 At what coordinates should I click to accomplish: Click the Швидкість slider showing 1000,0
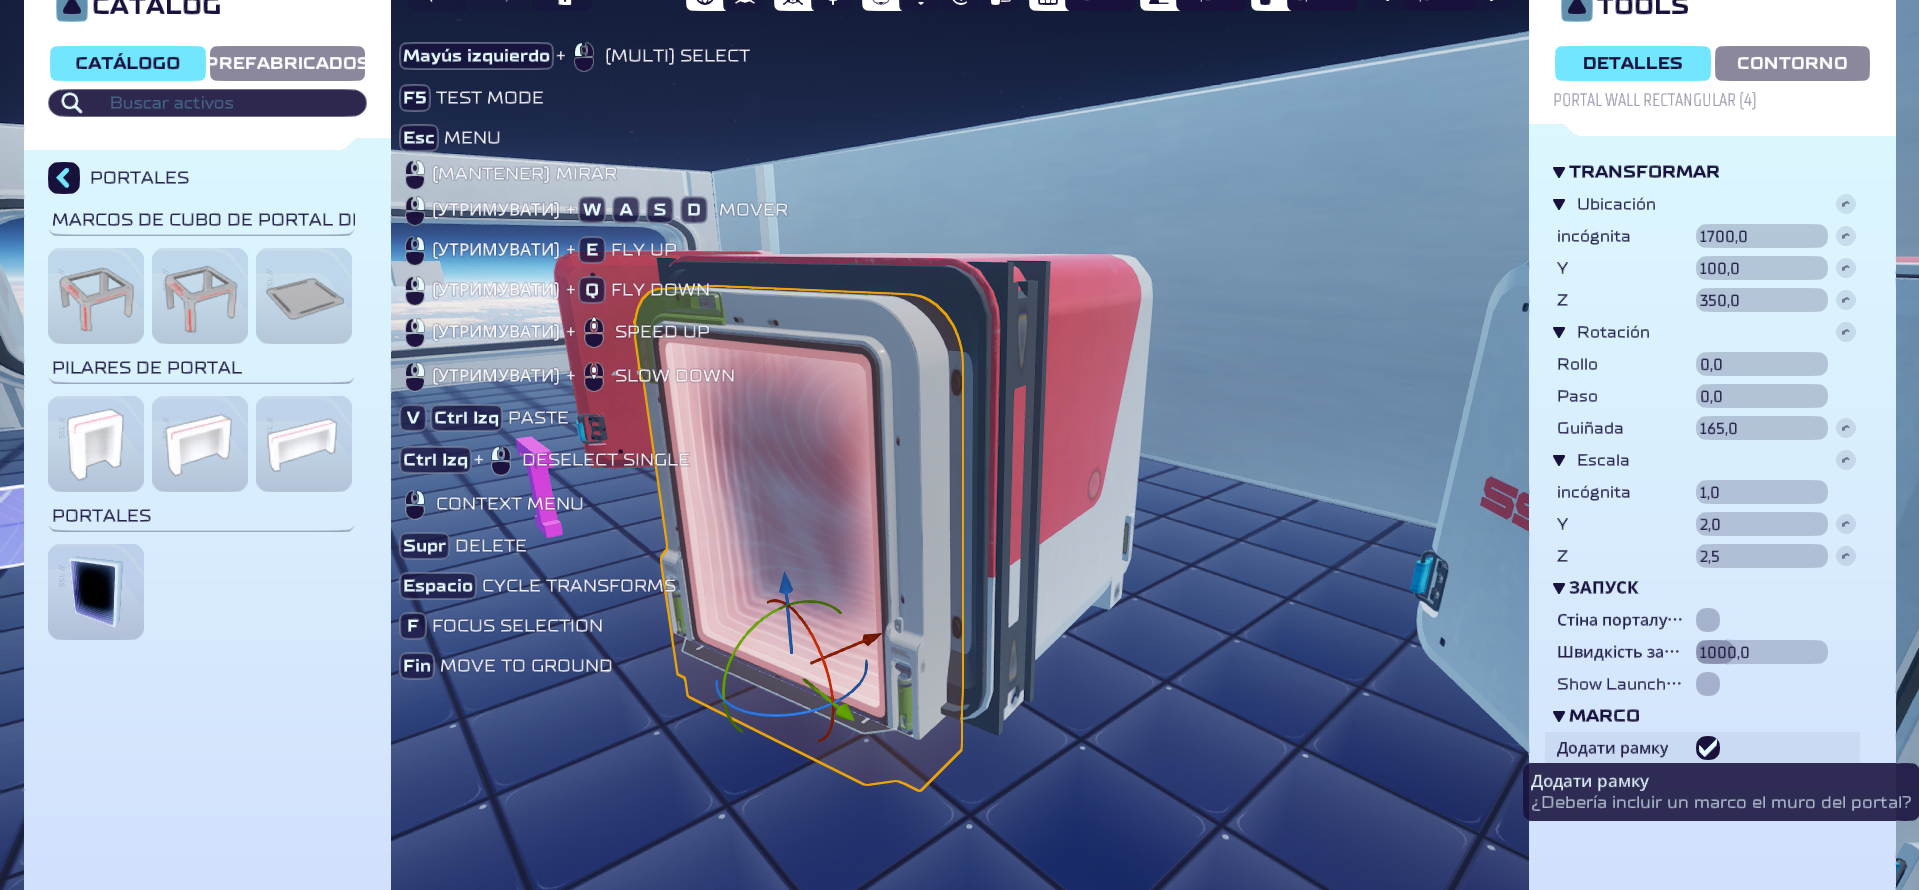click(x=1761, y=652)
